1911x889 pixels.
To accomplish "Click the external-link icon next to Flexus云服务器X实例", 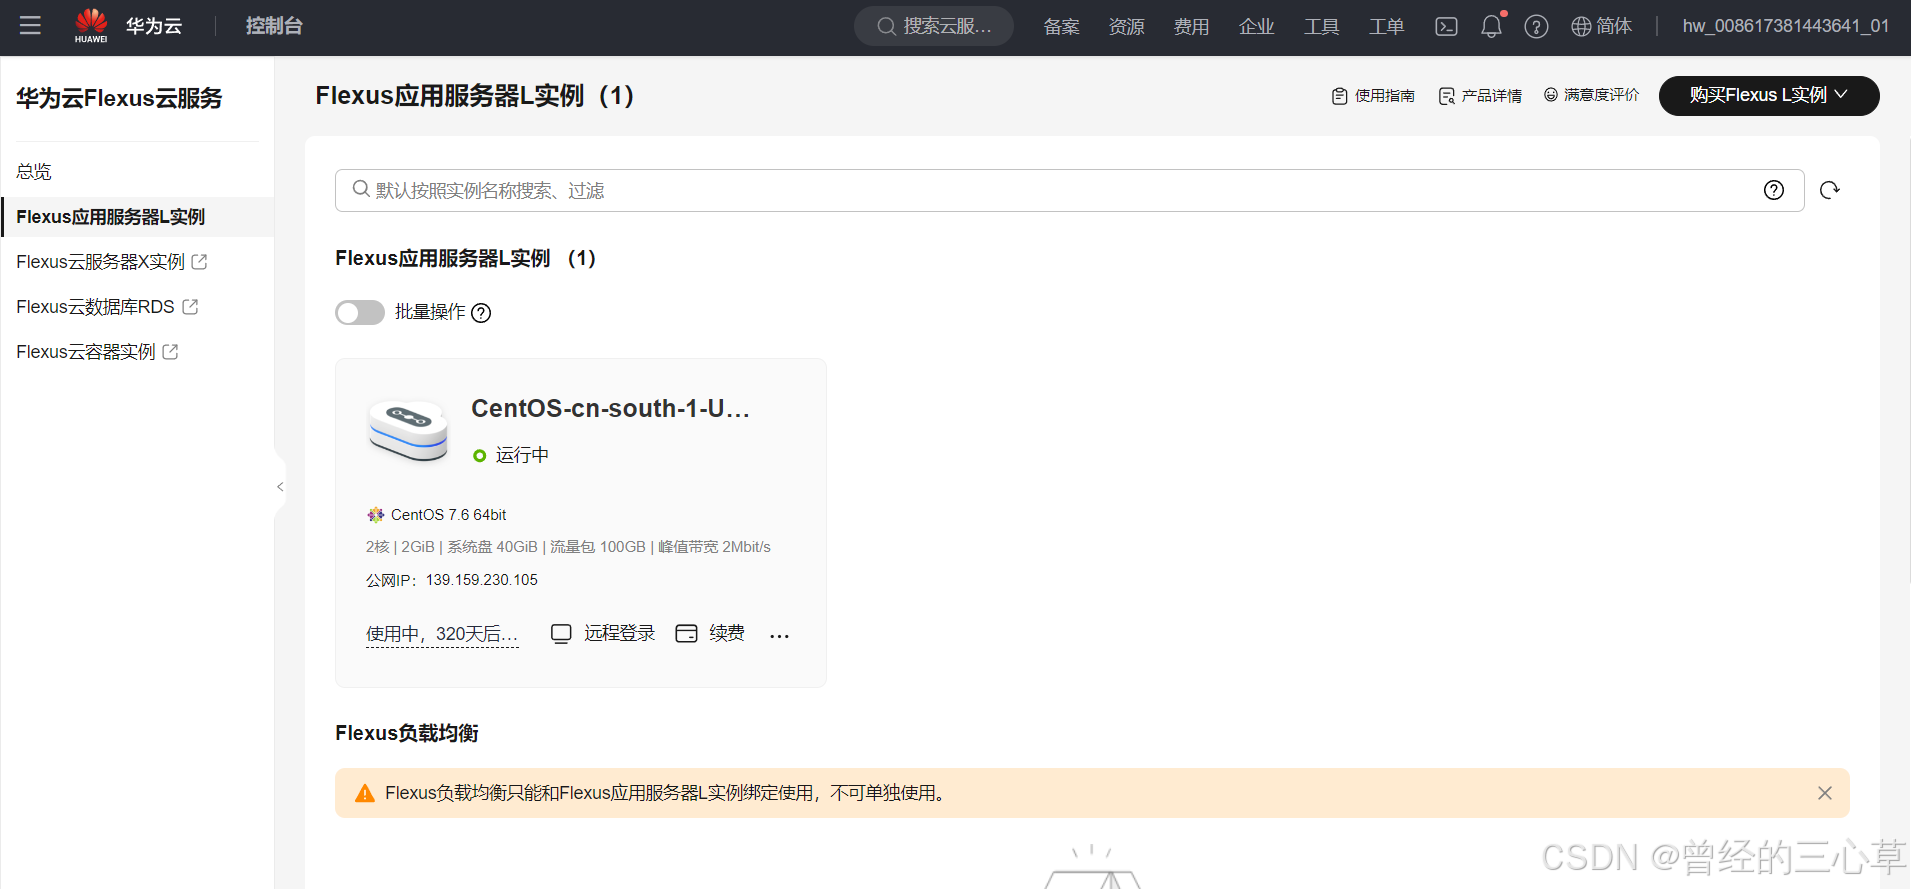I will coord(199,262).
